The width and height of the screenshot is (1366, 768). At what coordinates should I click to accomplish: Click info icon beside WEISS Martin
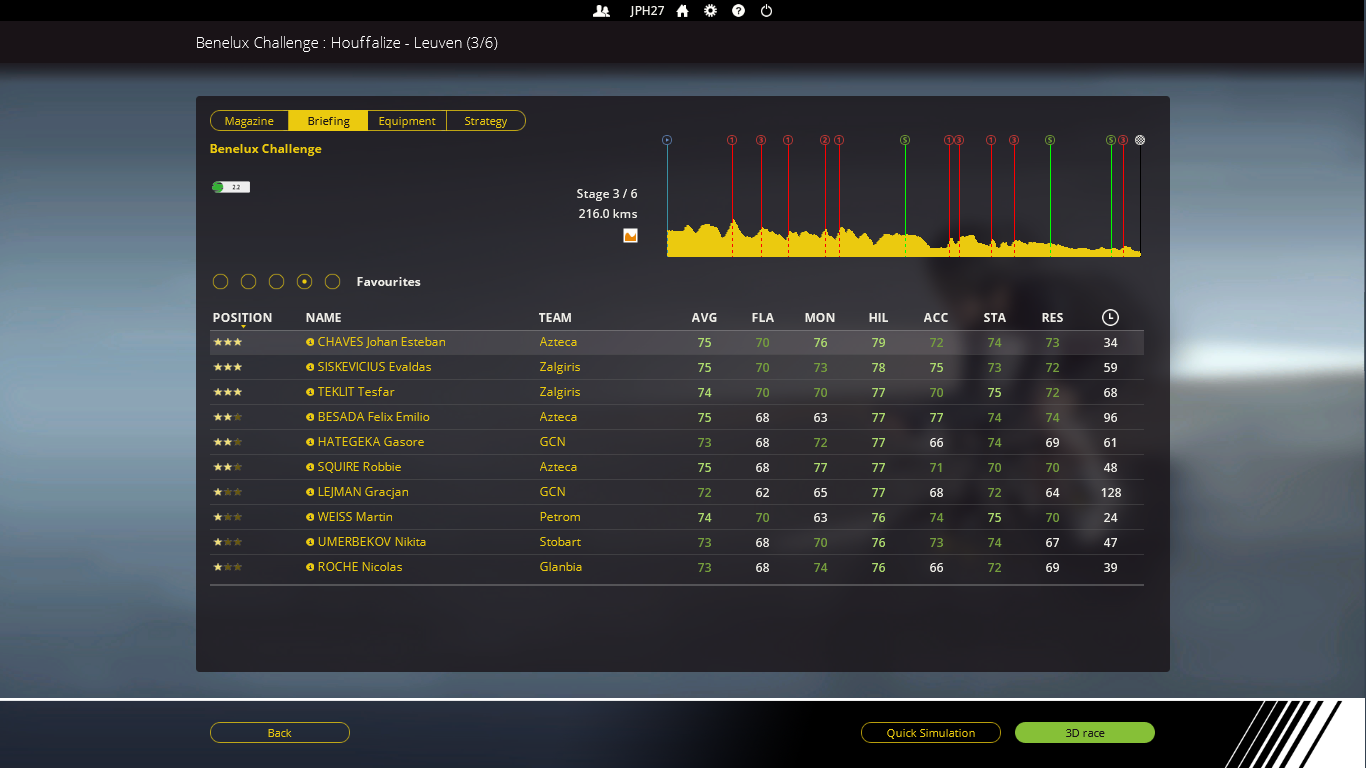pyautogui.click(x=310, y=517)
